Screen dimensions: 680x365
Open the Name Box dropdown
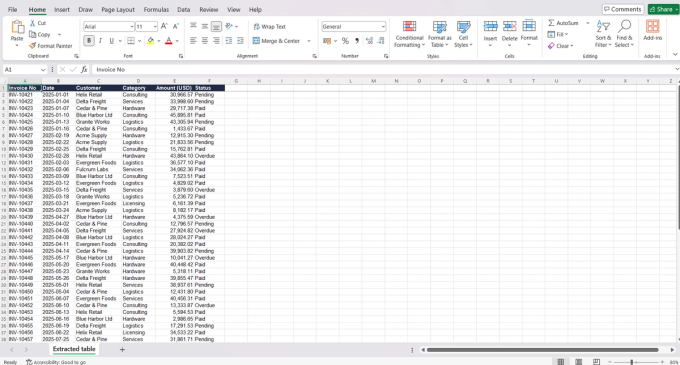(x=43, y=69)
